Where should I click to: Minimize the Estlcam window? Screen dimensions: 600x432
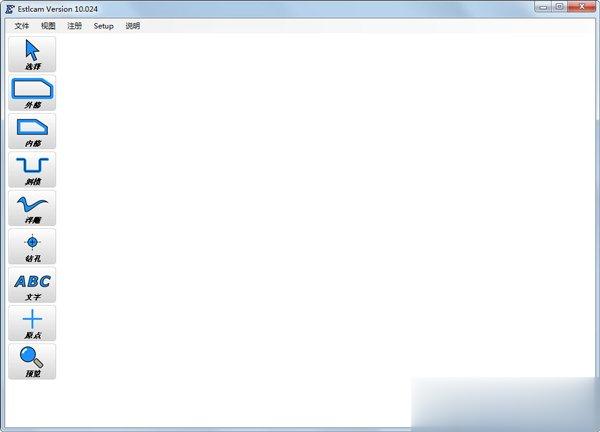tap(543, 7)
